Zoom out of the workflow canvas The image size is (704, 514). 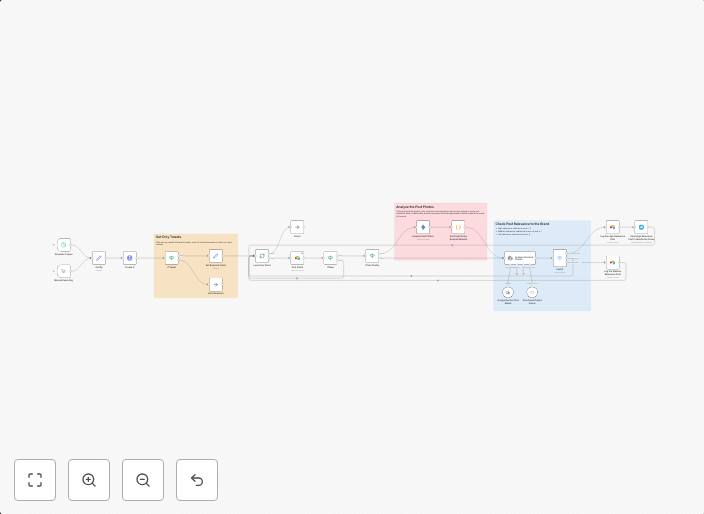click(x=143, y=480)
